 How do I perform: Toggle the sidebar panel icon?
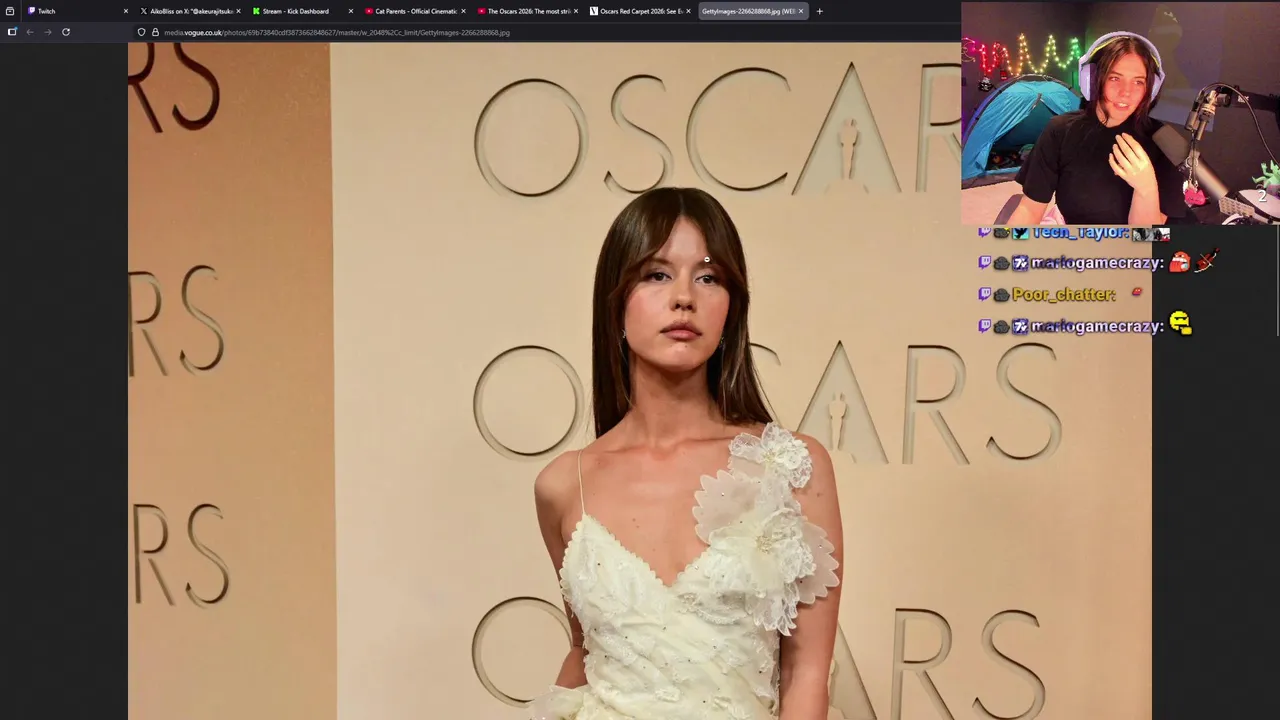(12, 32)
